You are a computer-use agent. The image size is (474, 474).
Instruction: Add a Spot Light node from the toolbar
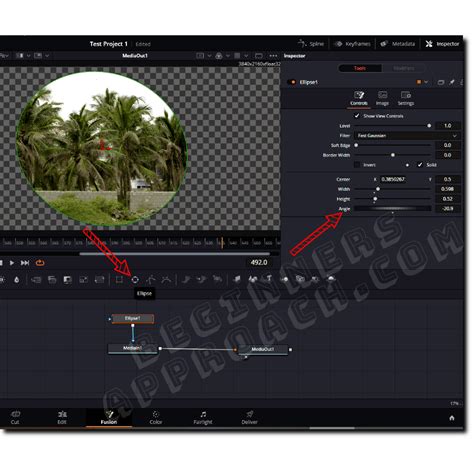[x=315, y=279]
